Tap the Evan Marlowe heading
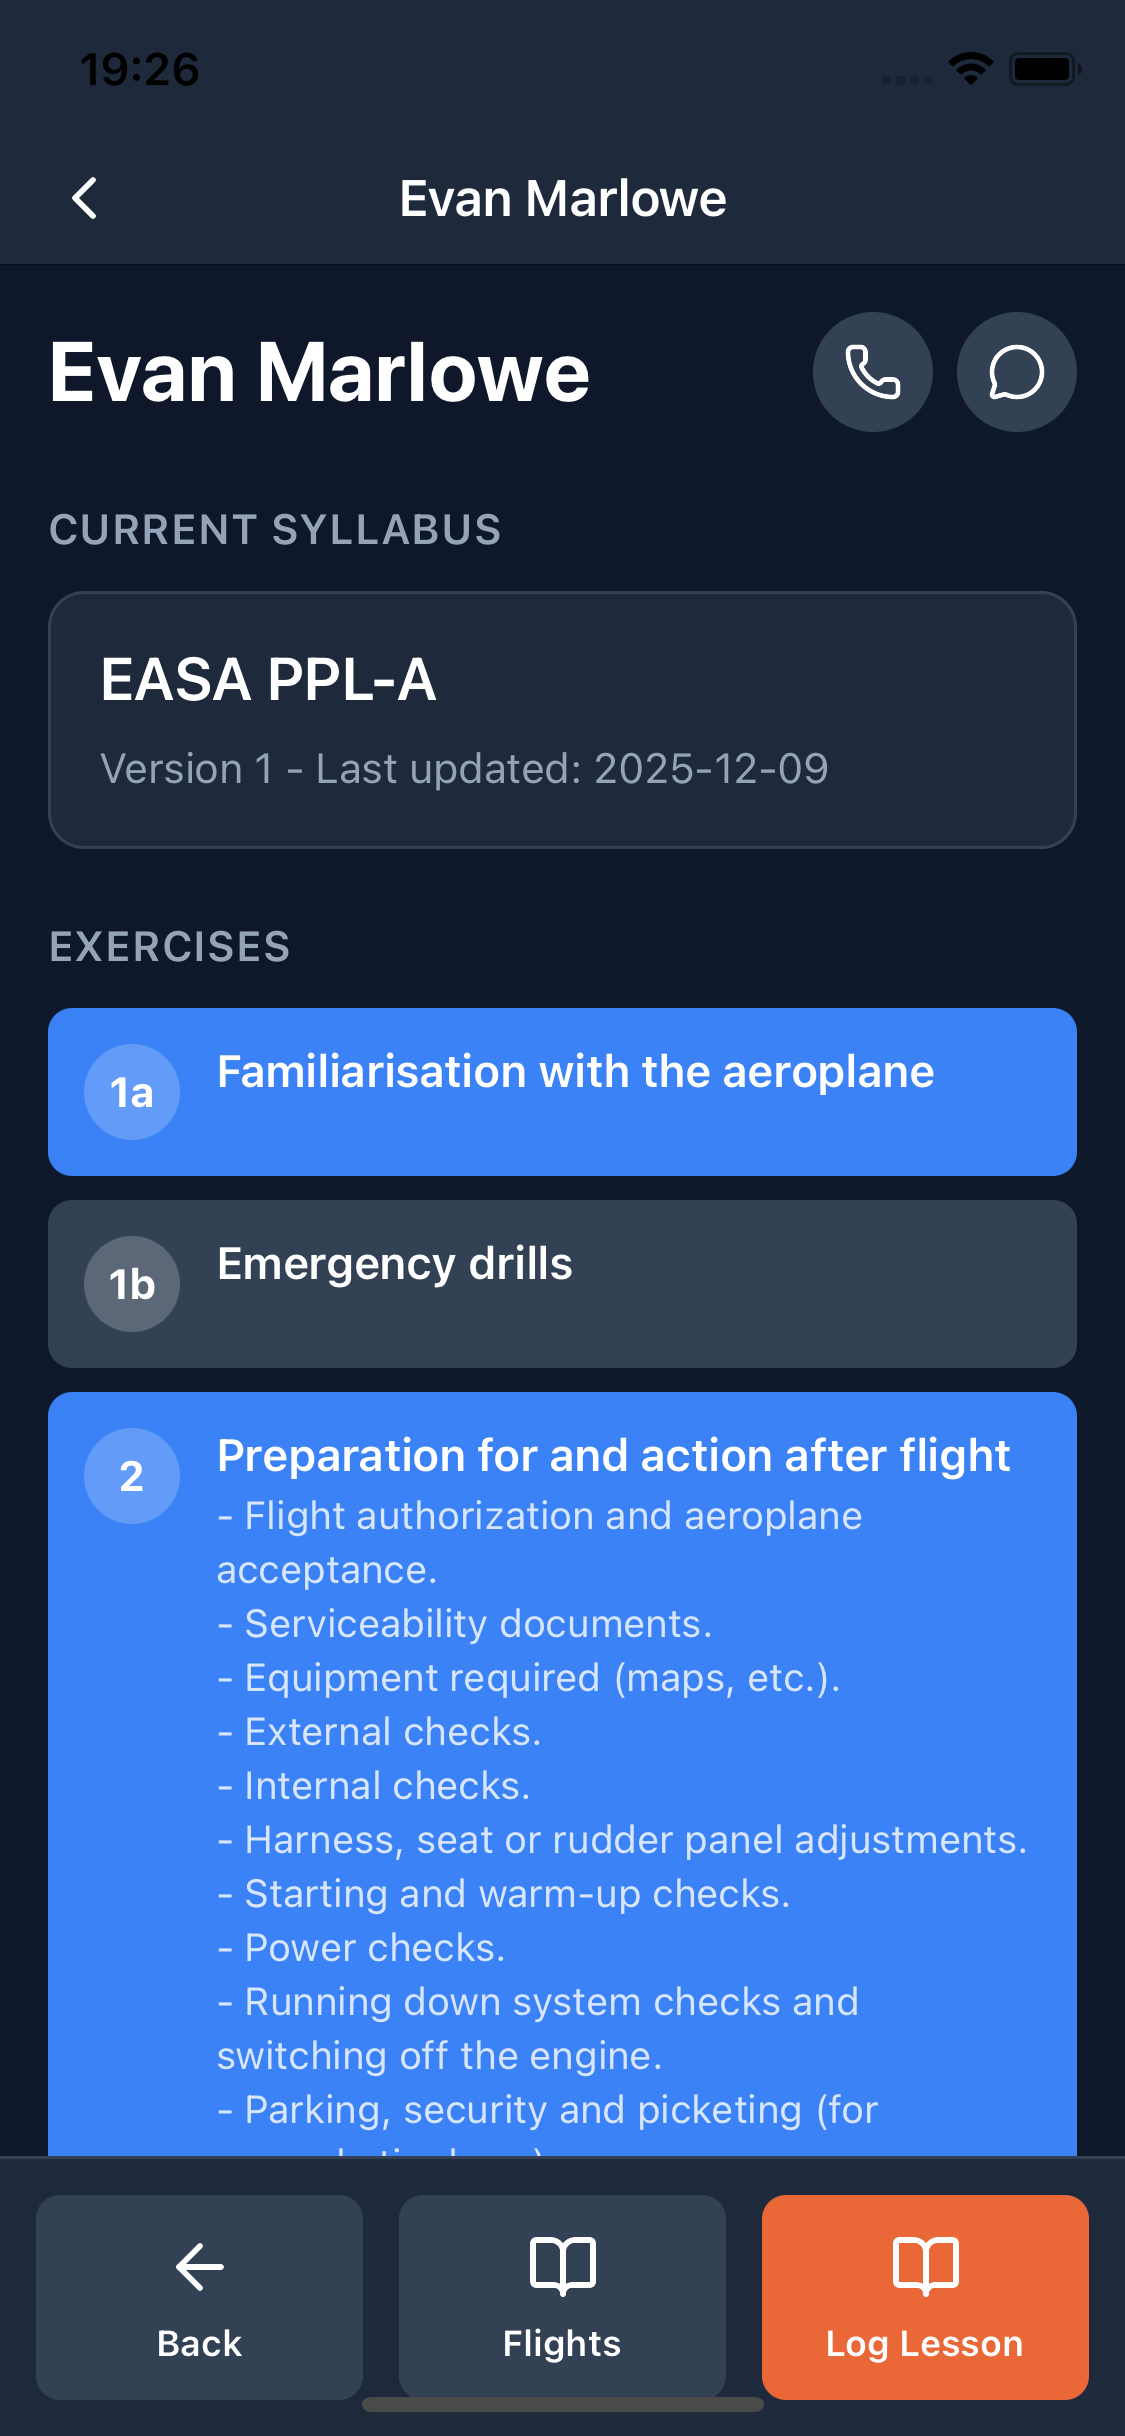1125x2436 pixels. [x=318, y=371]
